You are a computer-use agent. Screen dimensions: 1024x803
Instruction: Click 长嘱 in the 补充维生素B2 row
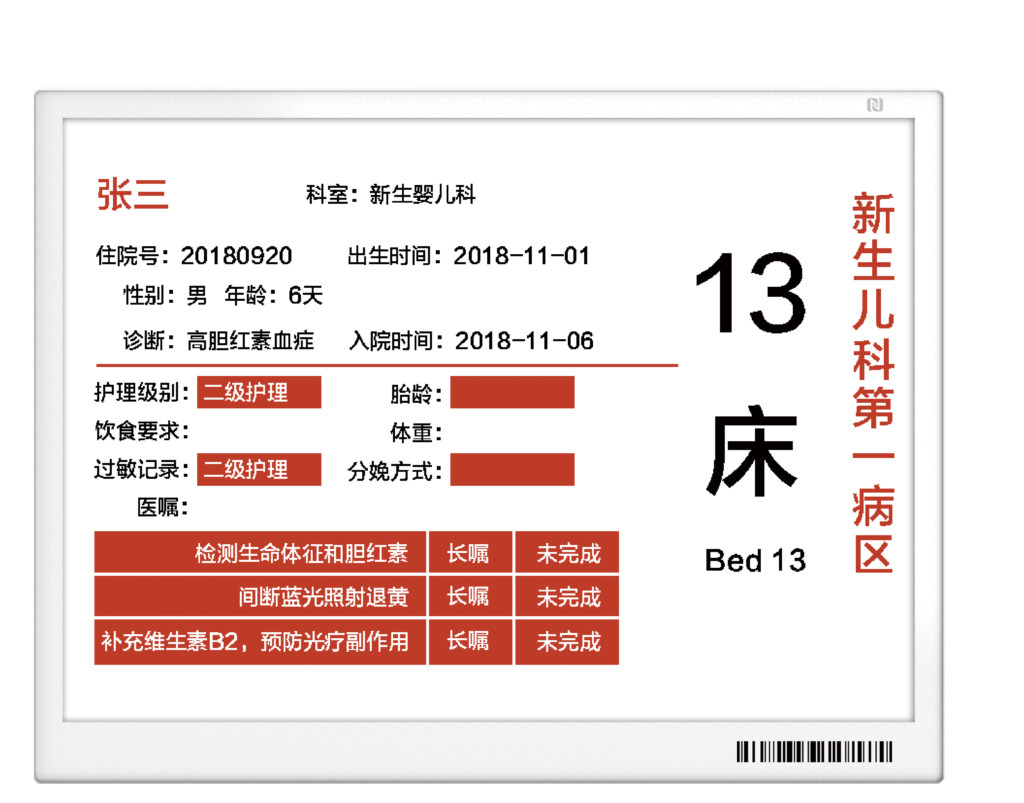tap(470, 641)
